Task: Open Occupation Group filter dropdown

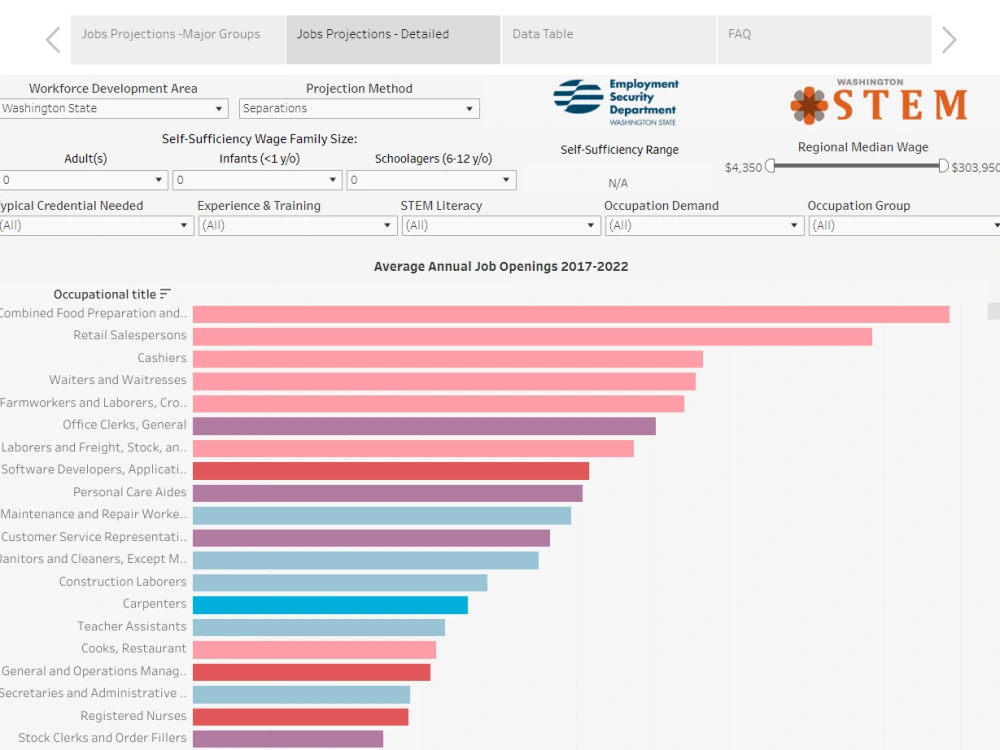Action: [904, 225]
